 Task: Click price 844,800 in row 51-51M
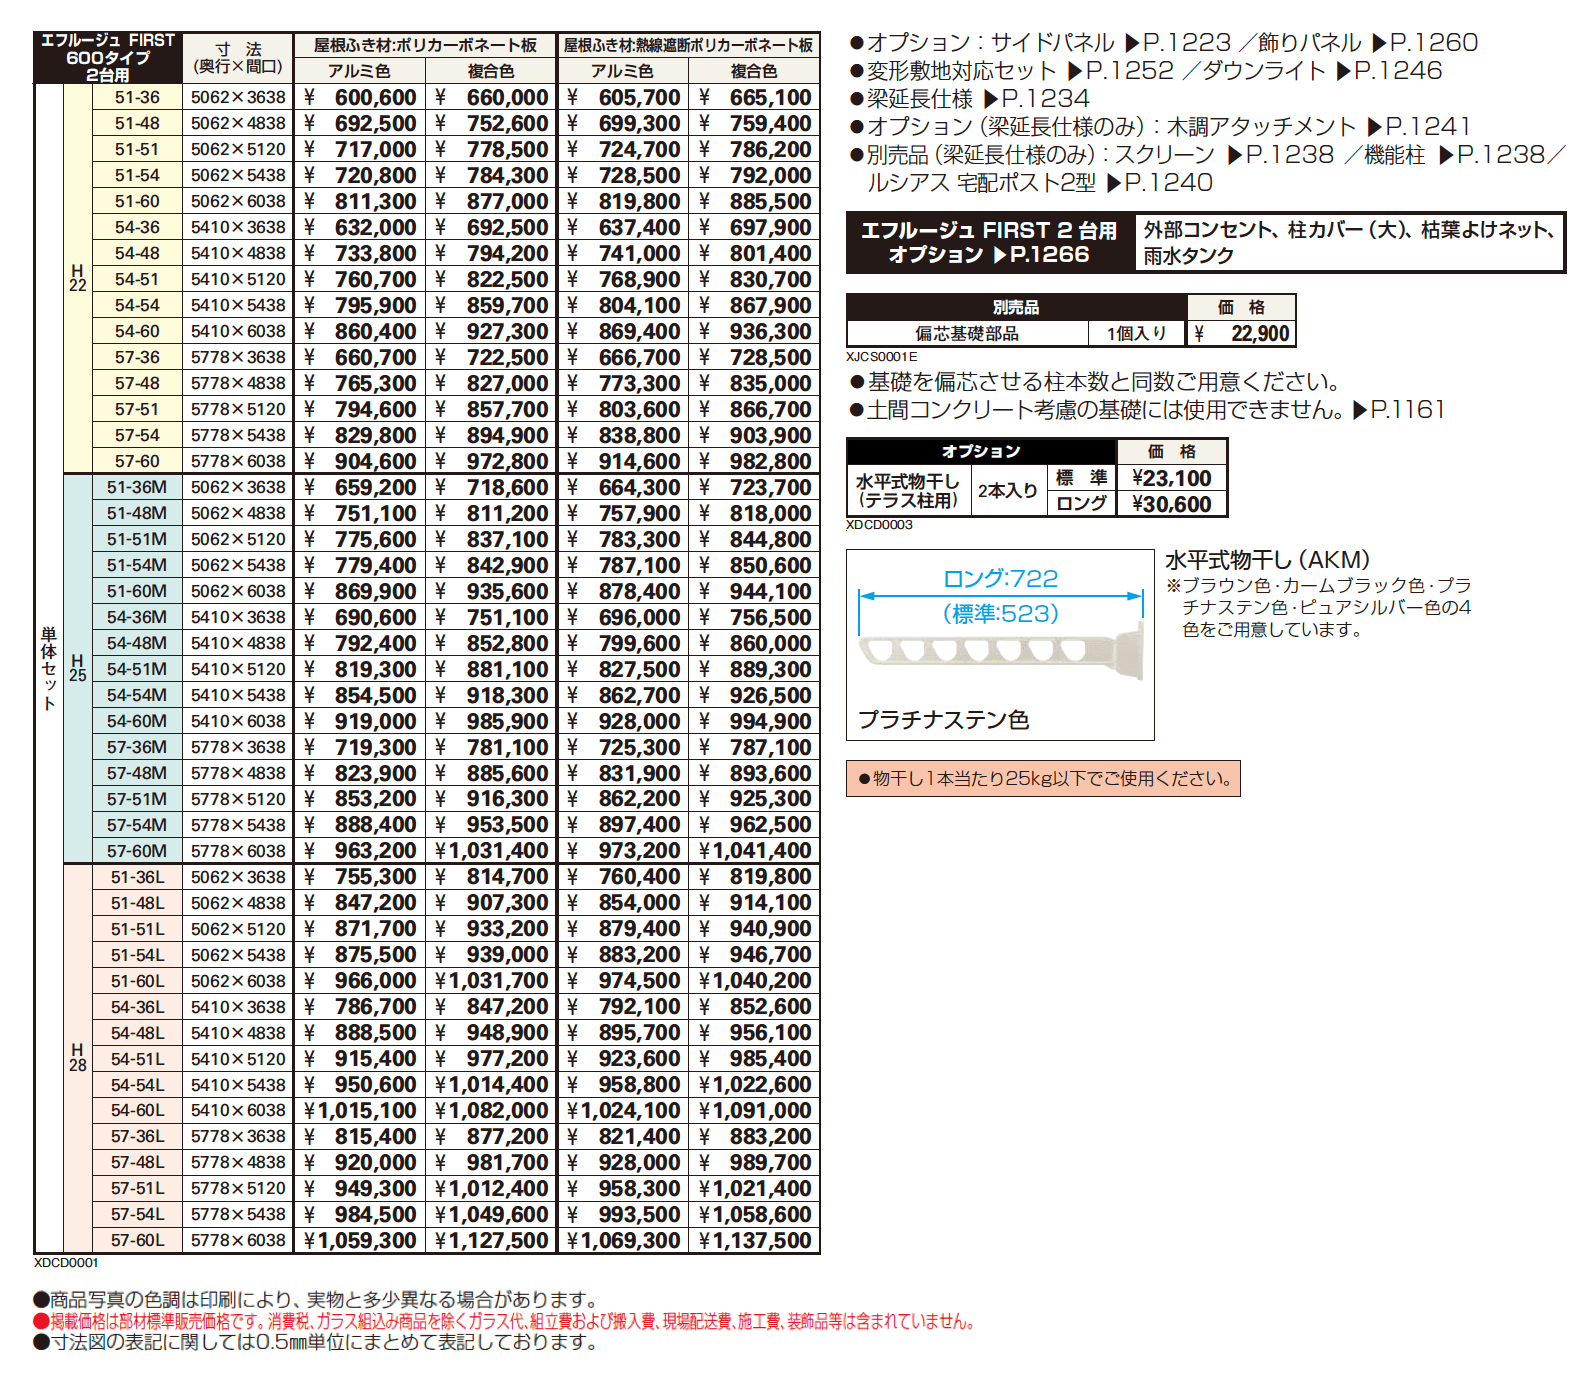770,539
